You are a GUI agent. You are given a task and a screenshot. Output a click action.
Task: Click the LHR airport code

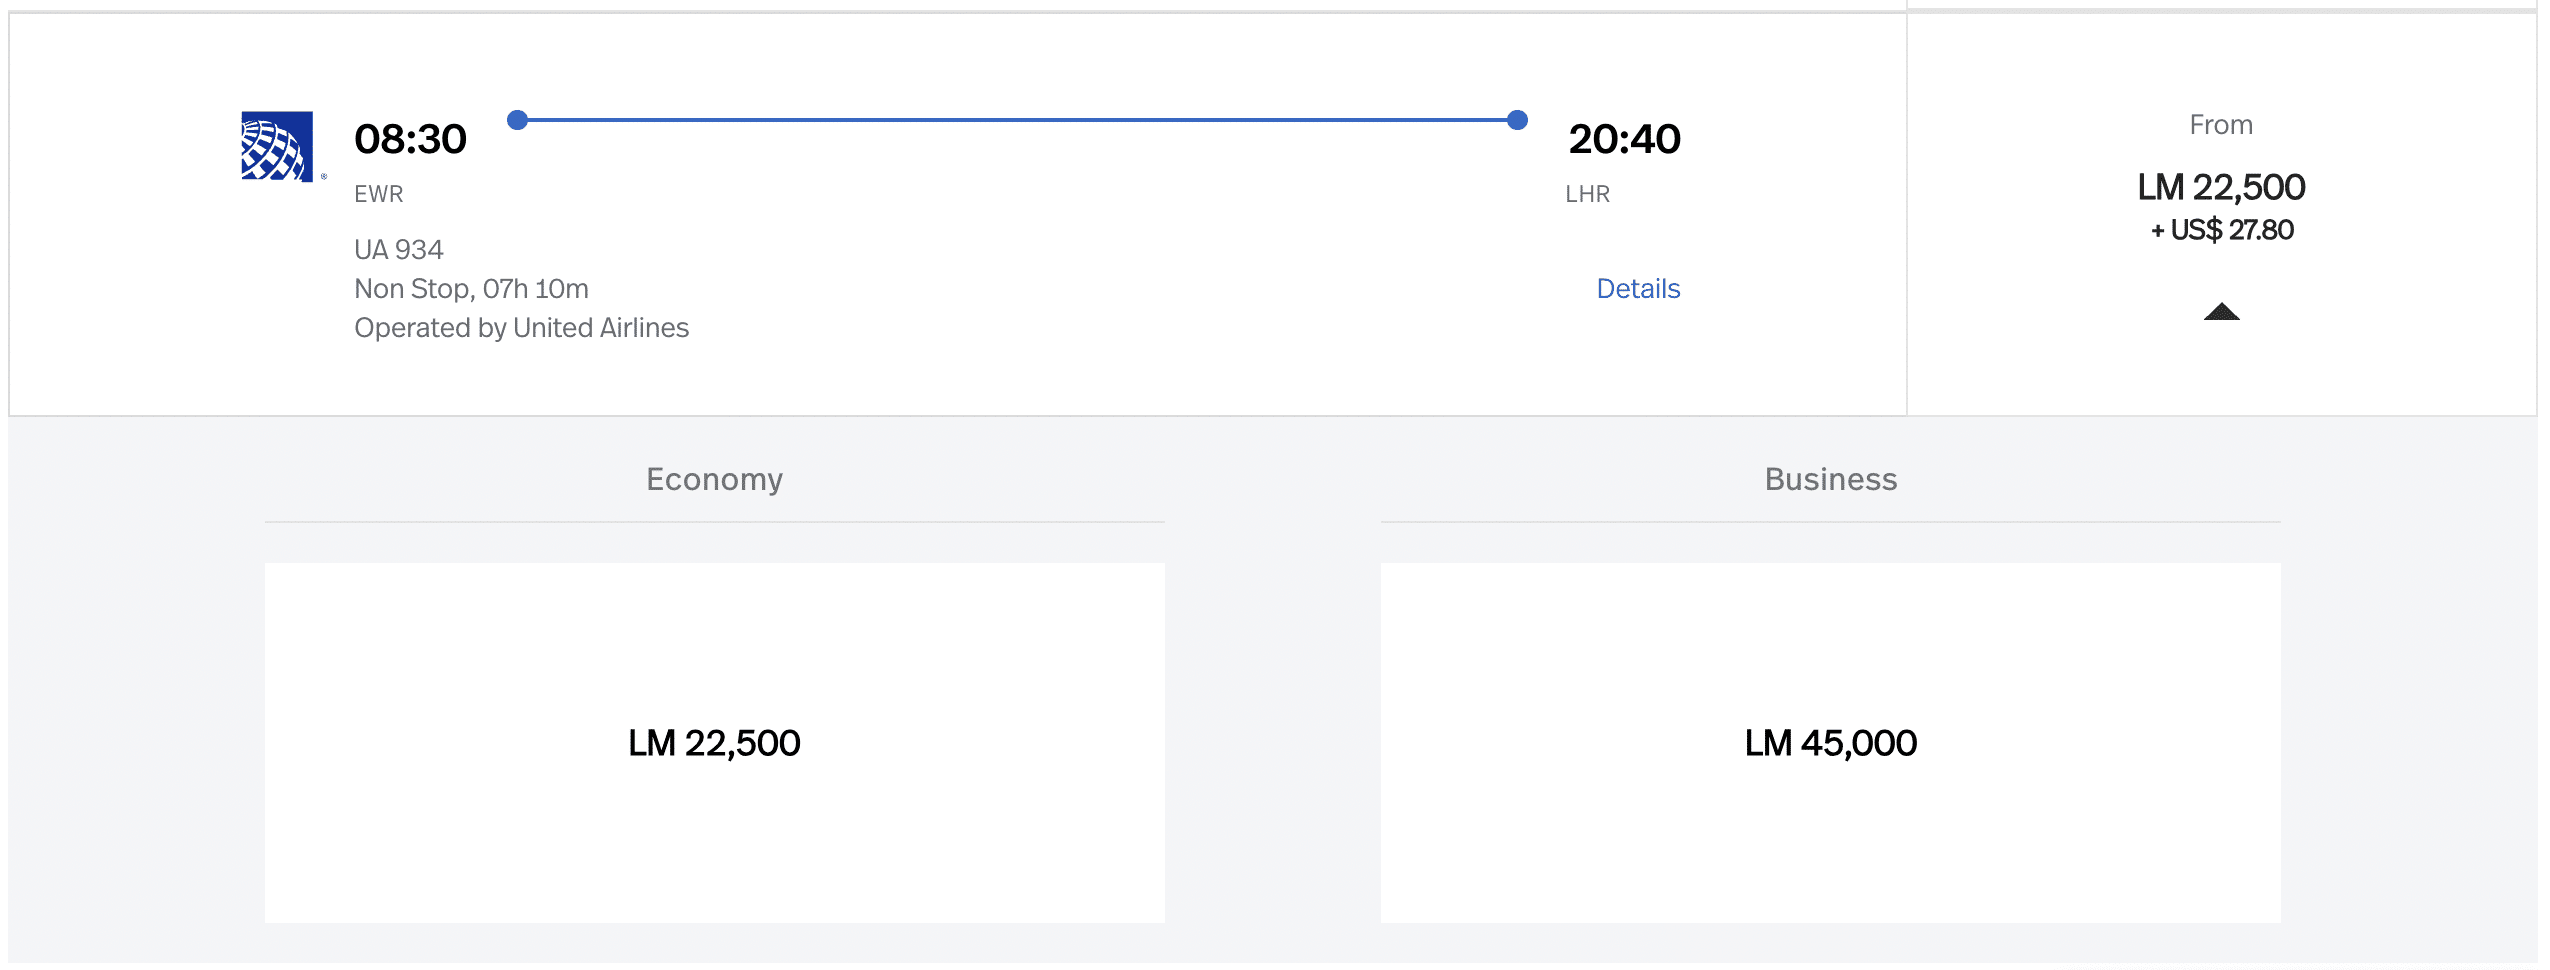[x=1587, y=194]
